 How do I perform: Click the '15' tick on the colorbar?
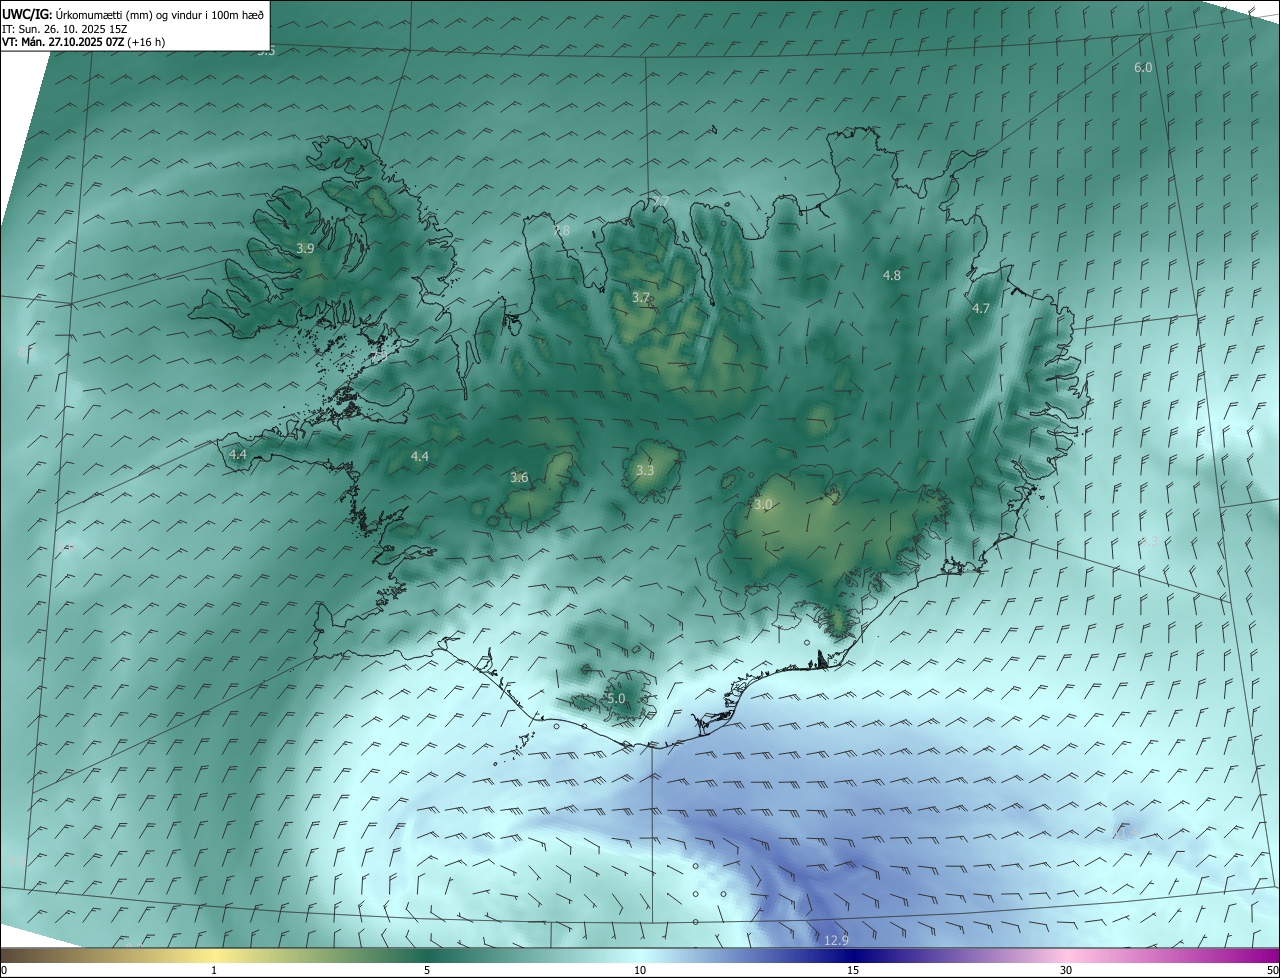(853, 970)
